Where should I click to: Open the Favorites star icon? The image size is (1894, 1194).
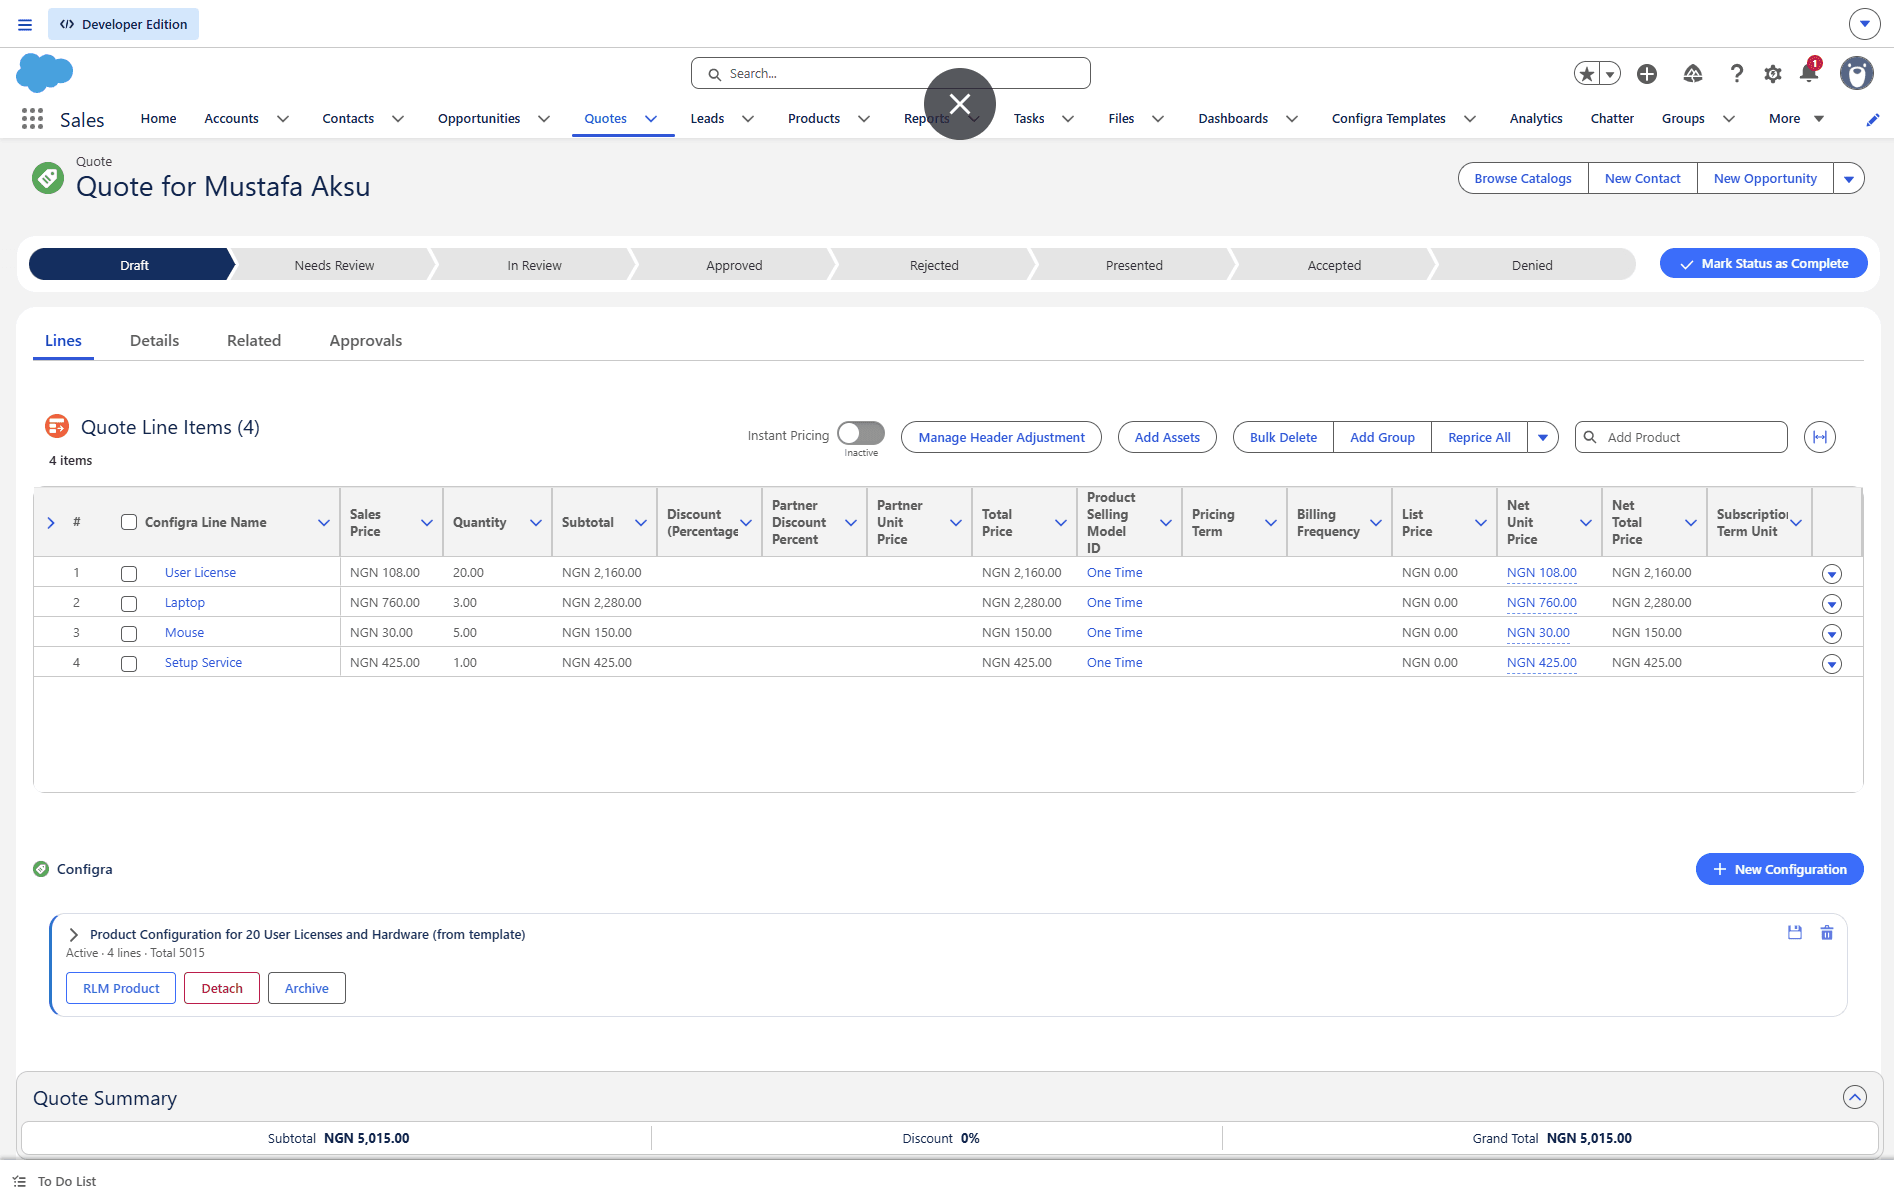tap(1587, 74)
